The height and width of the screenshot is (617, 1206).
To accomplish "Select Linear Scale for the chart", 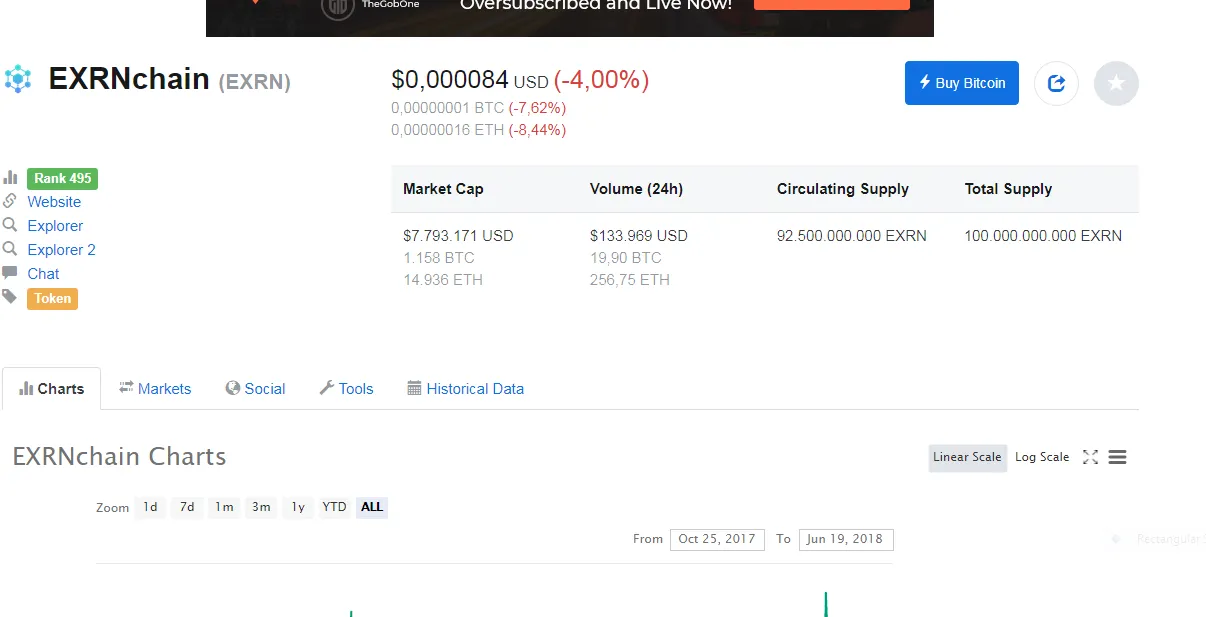I will pos(967,458).
